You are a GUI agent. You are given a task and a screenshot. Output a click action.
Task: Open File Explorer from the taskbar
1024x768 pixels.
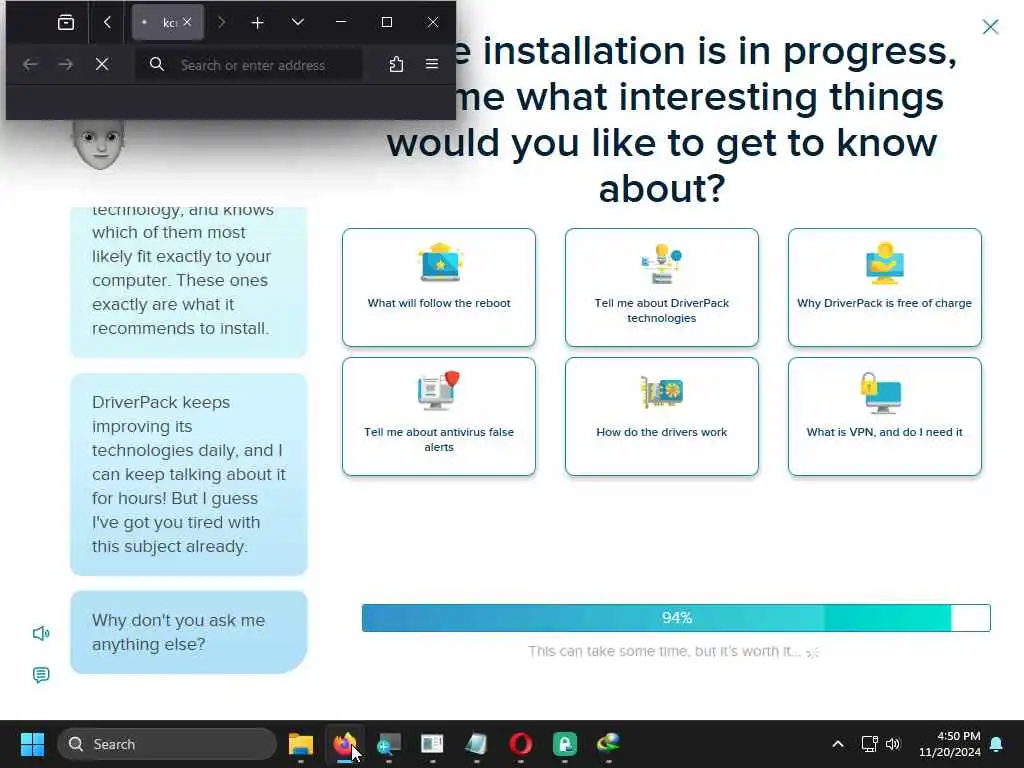[300, 744]
